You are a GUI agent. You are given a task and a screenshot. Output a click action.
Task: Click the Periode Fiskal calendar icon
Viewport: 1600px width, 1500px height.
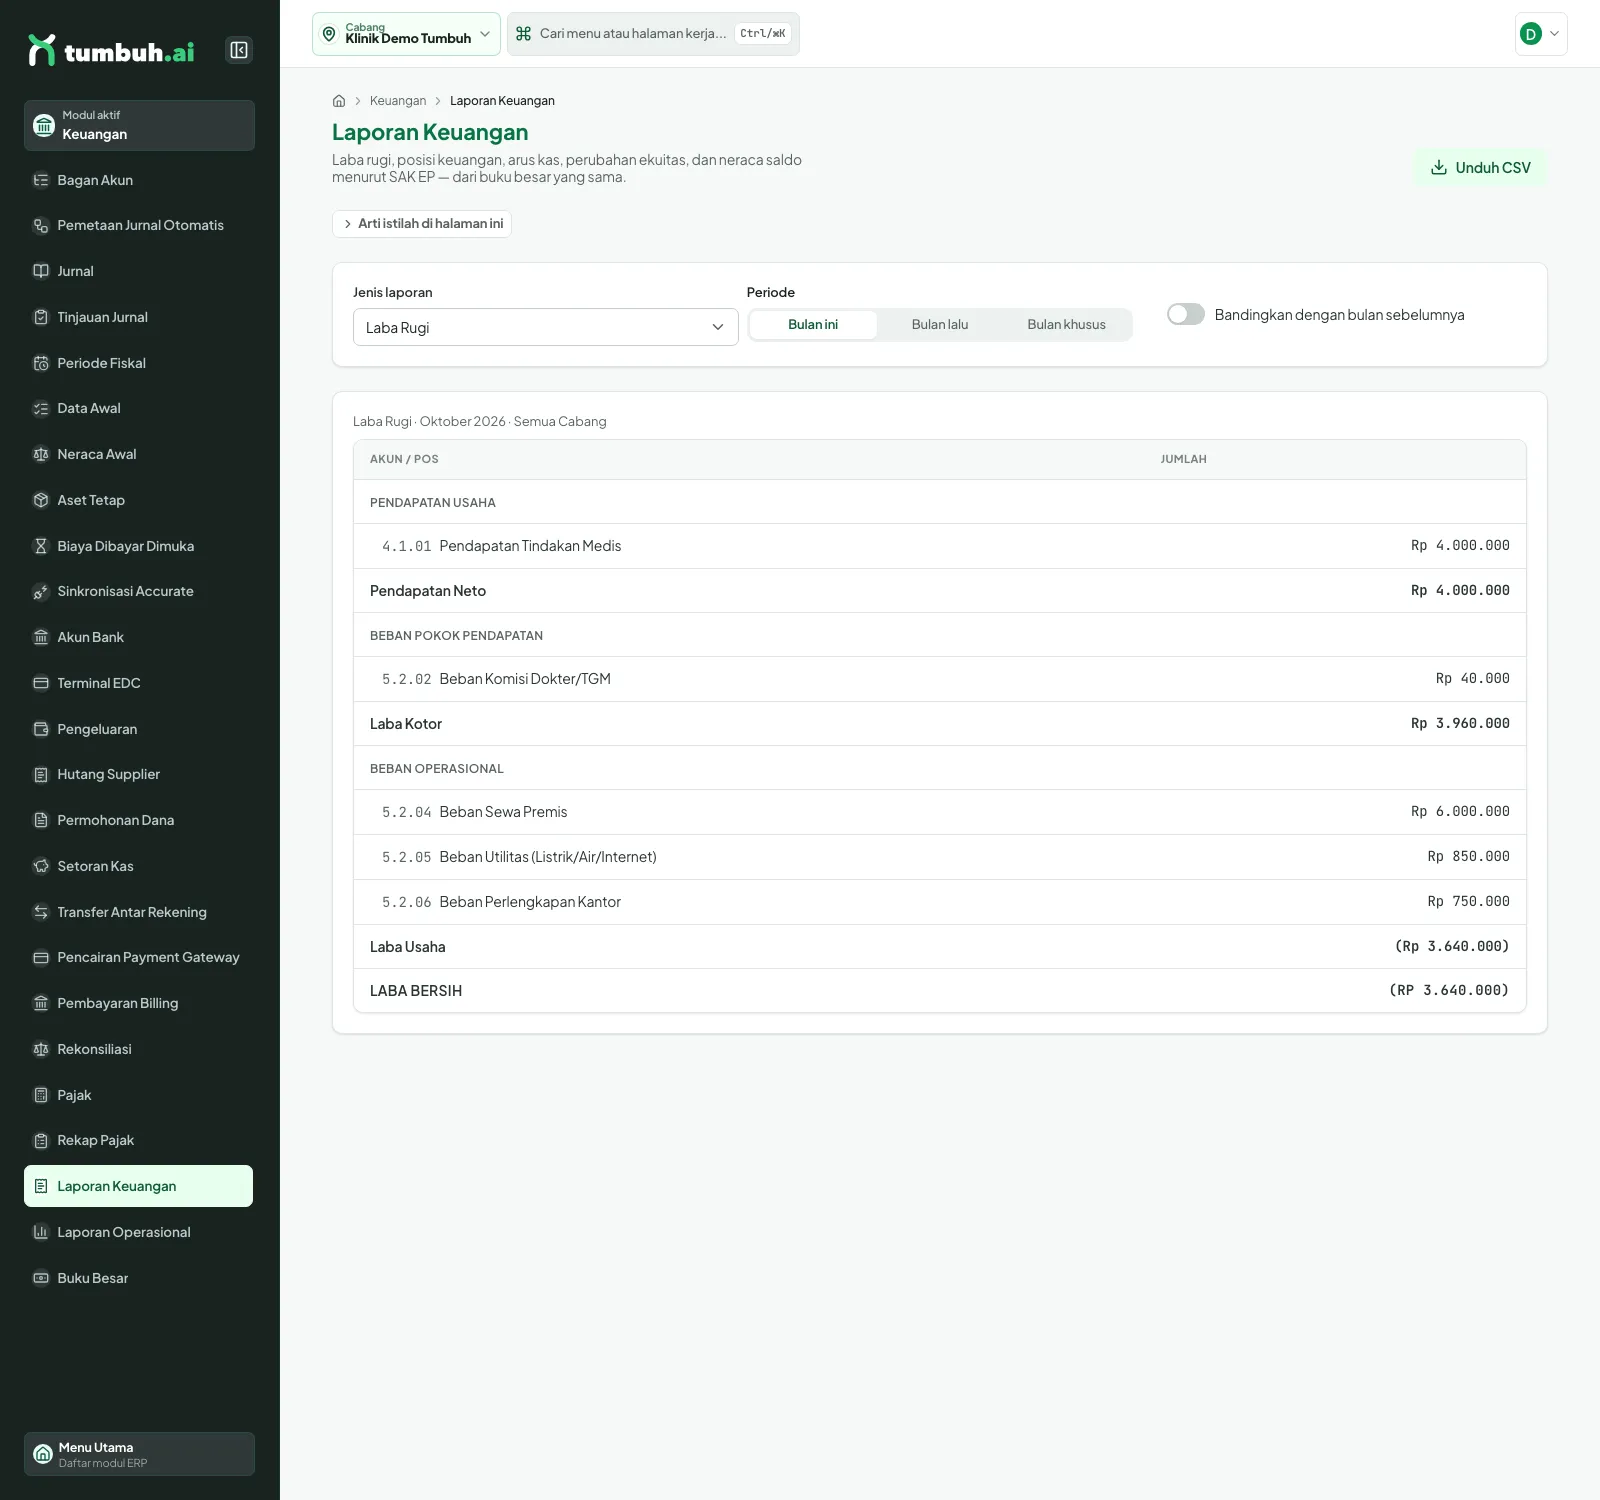[x=41, y=363]
